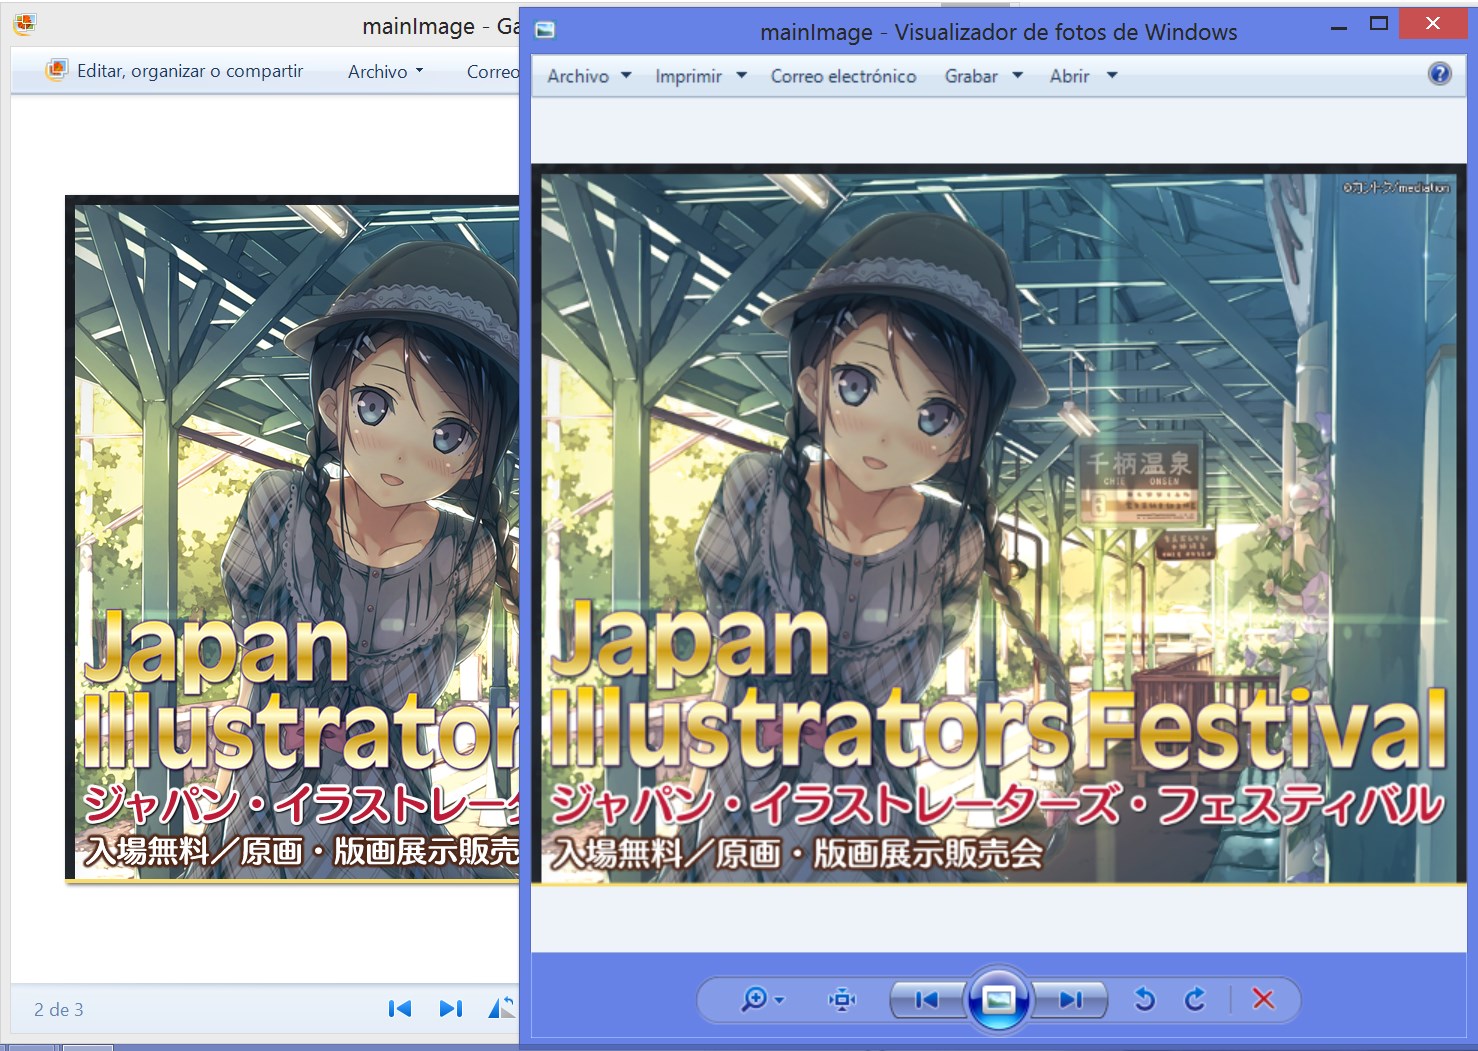The image size is (1478, 1051).
Task: Click the blue help question mark icon
Action: tap(1439, 73)
